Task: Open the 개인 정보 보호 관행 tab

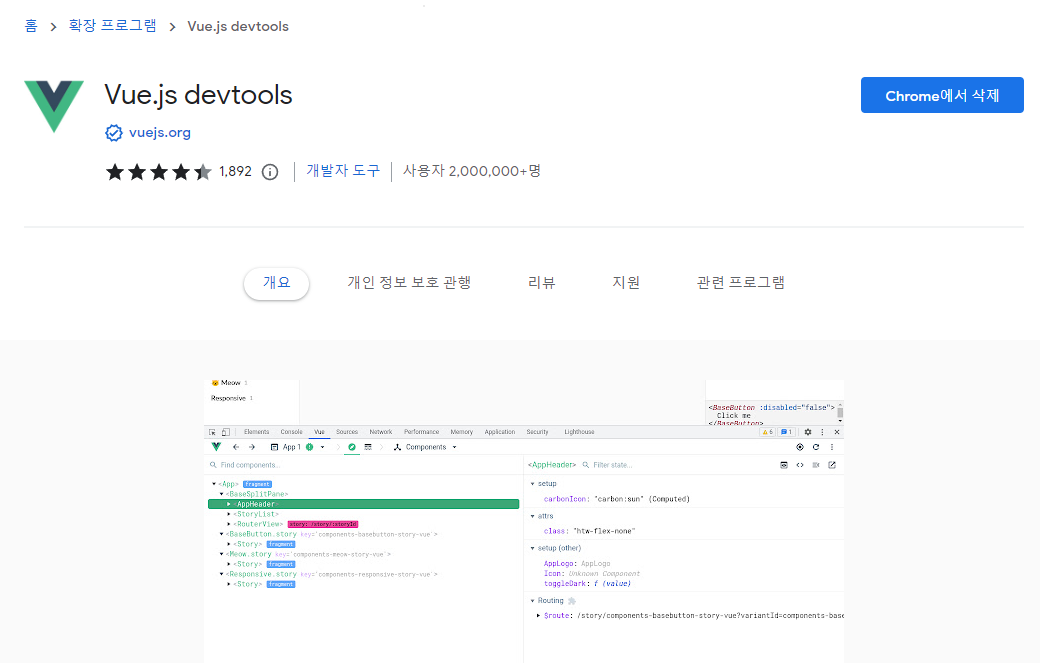Action: coord(409,283)
